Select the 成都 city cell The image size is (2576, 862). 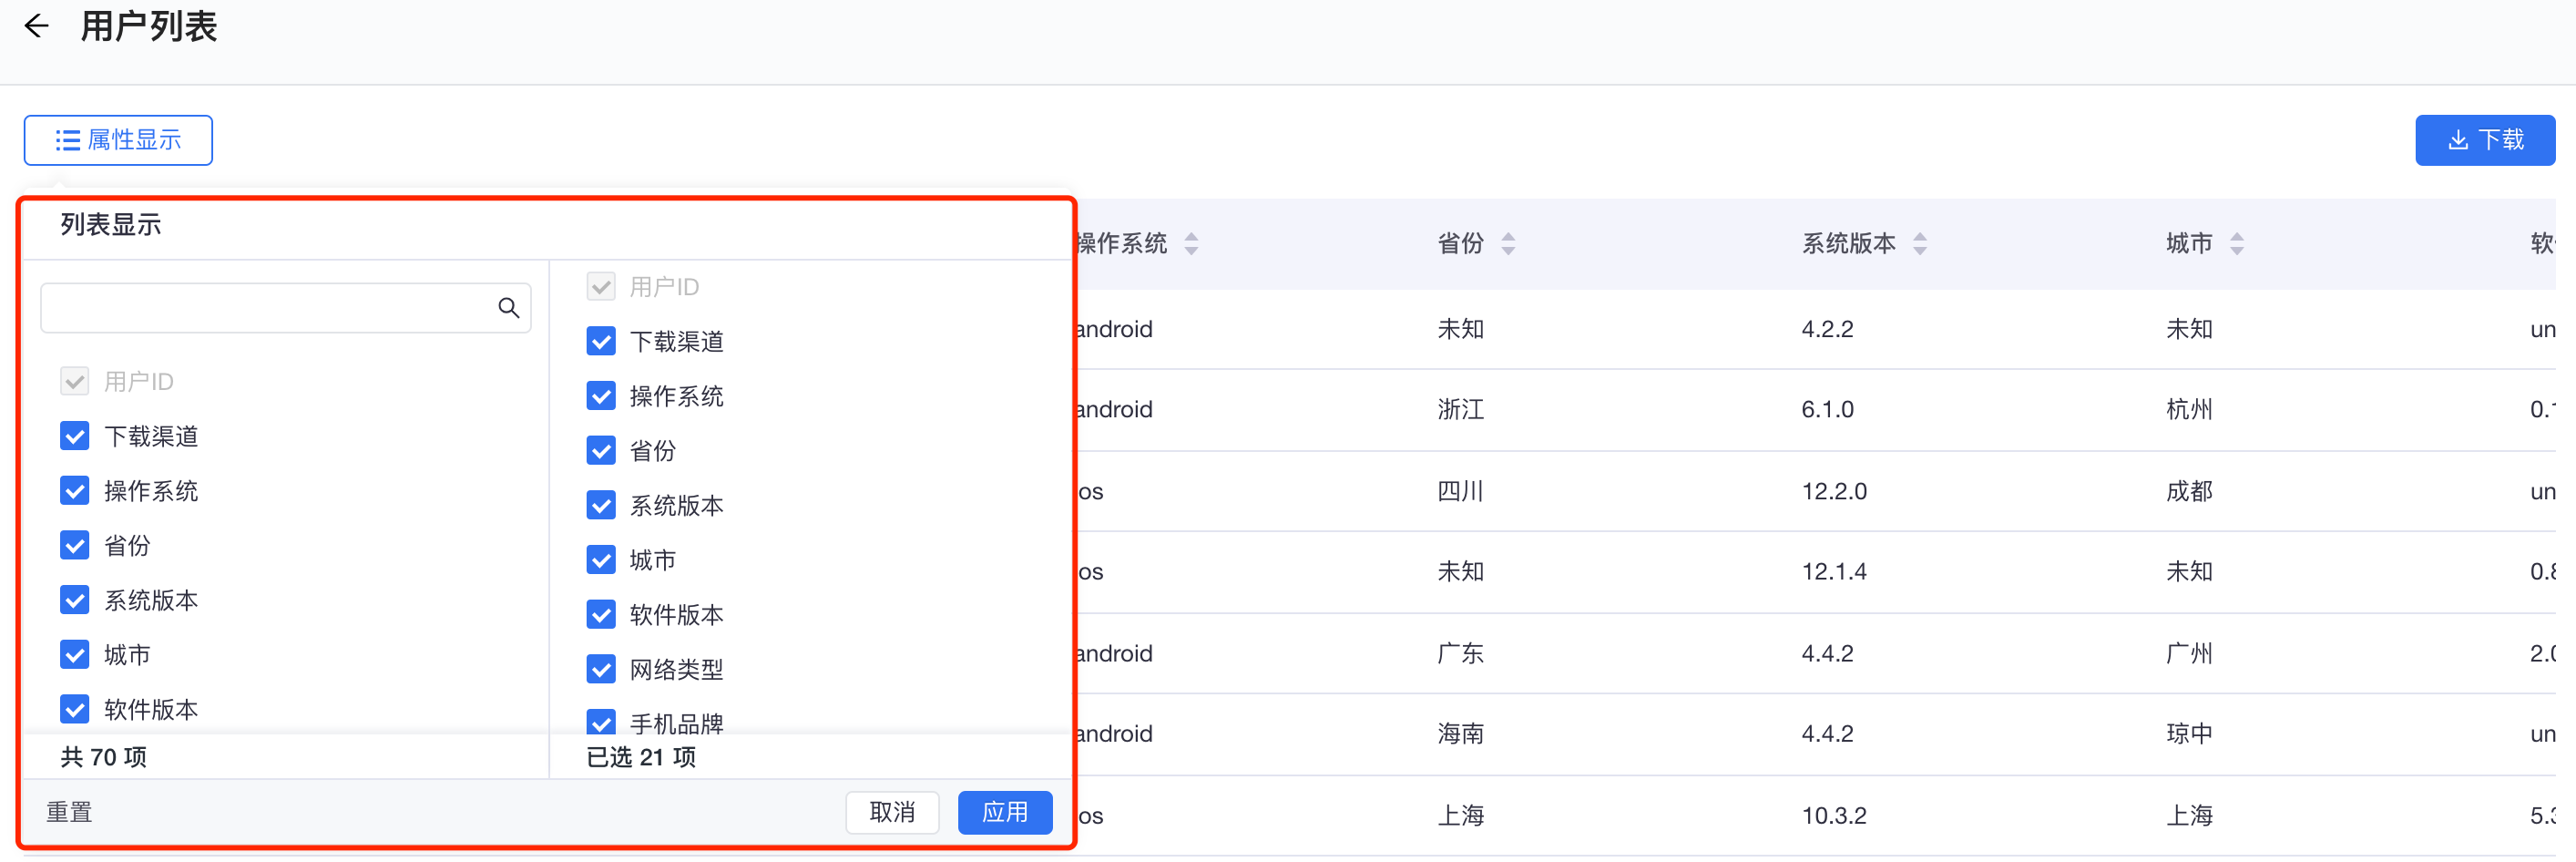tap(2189, 492)
